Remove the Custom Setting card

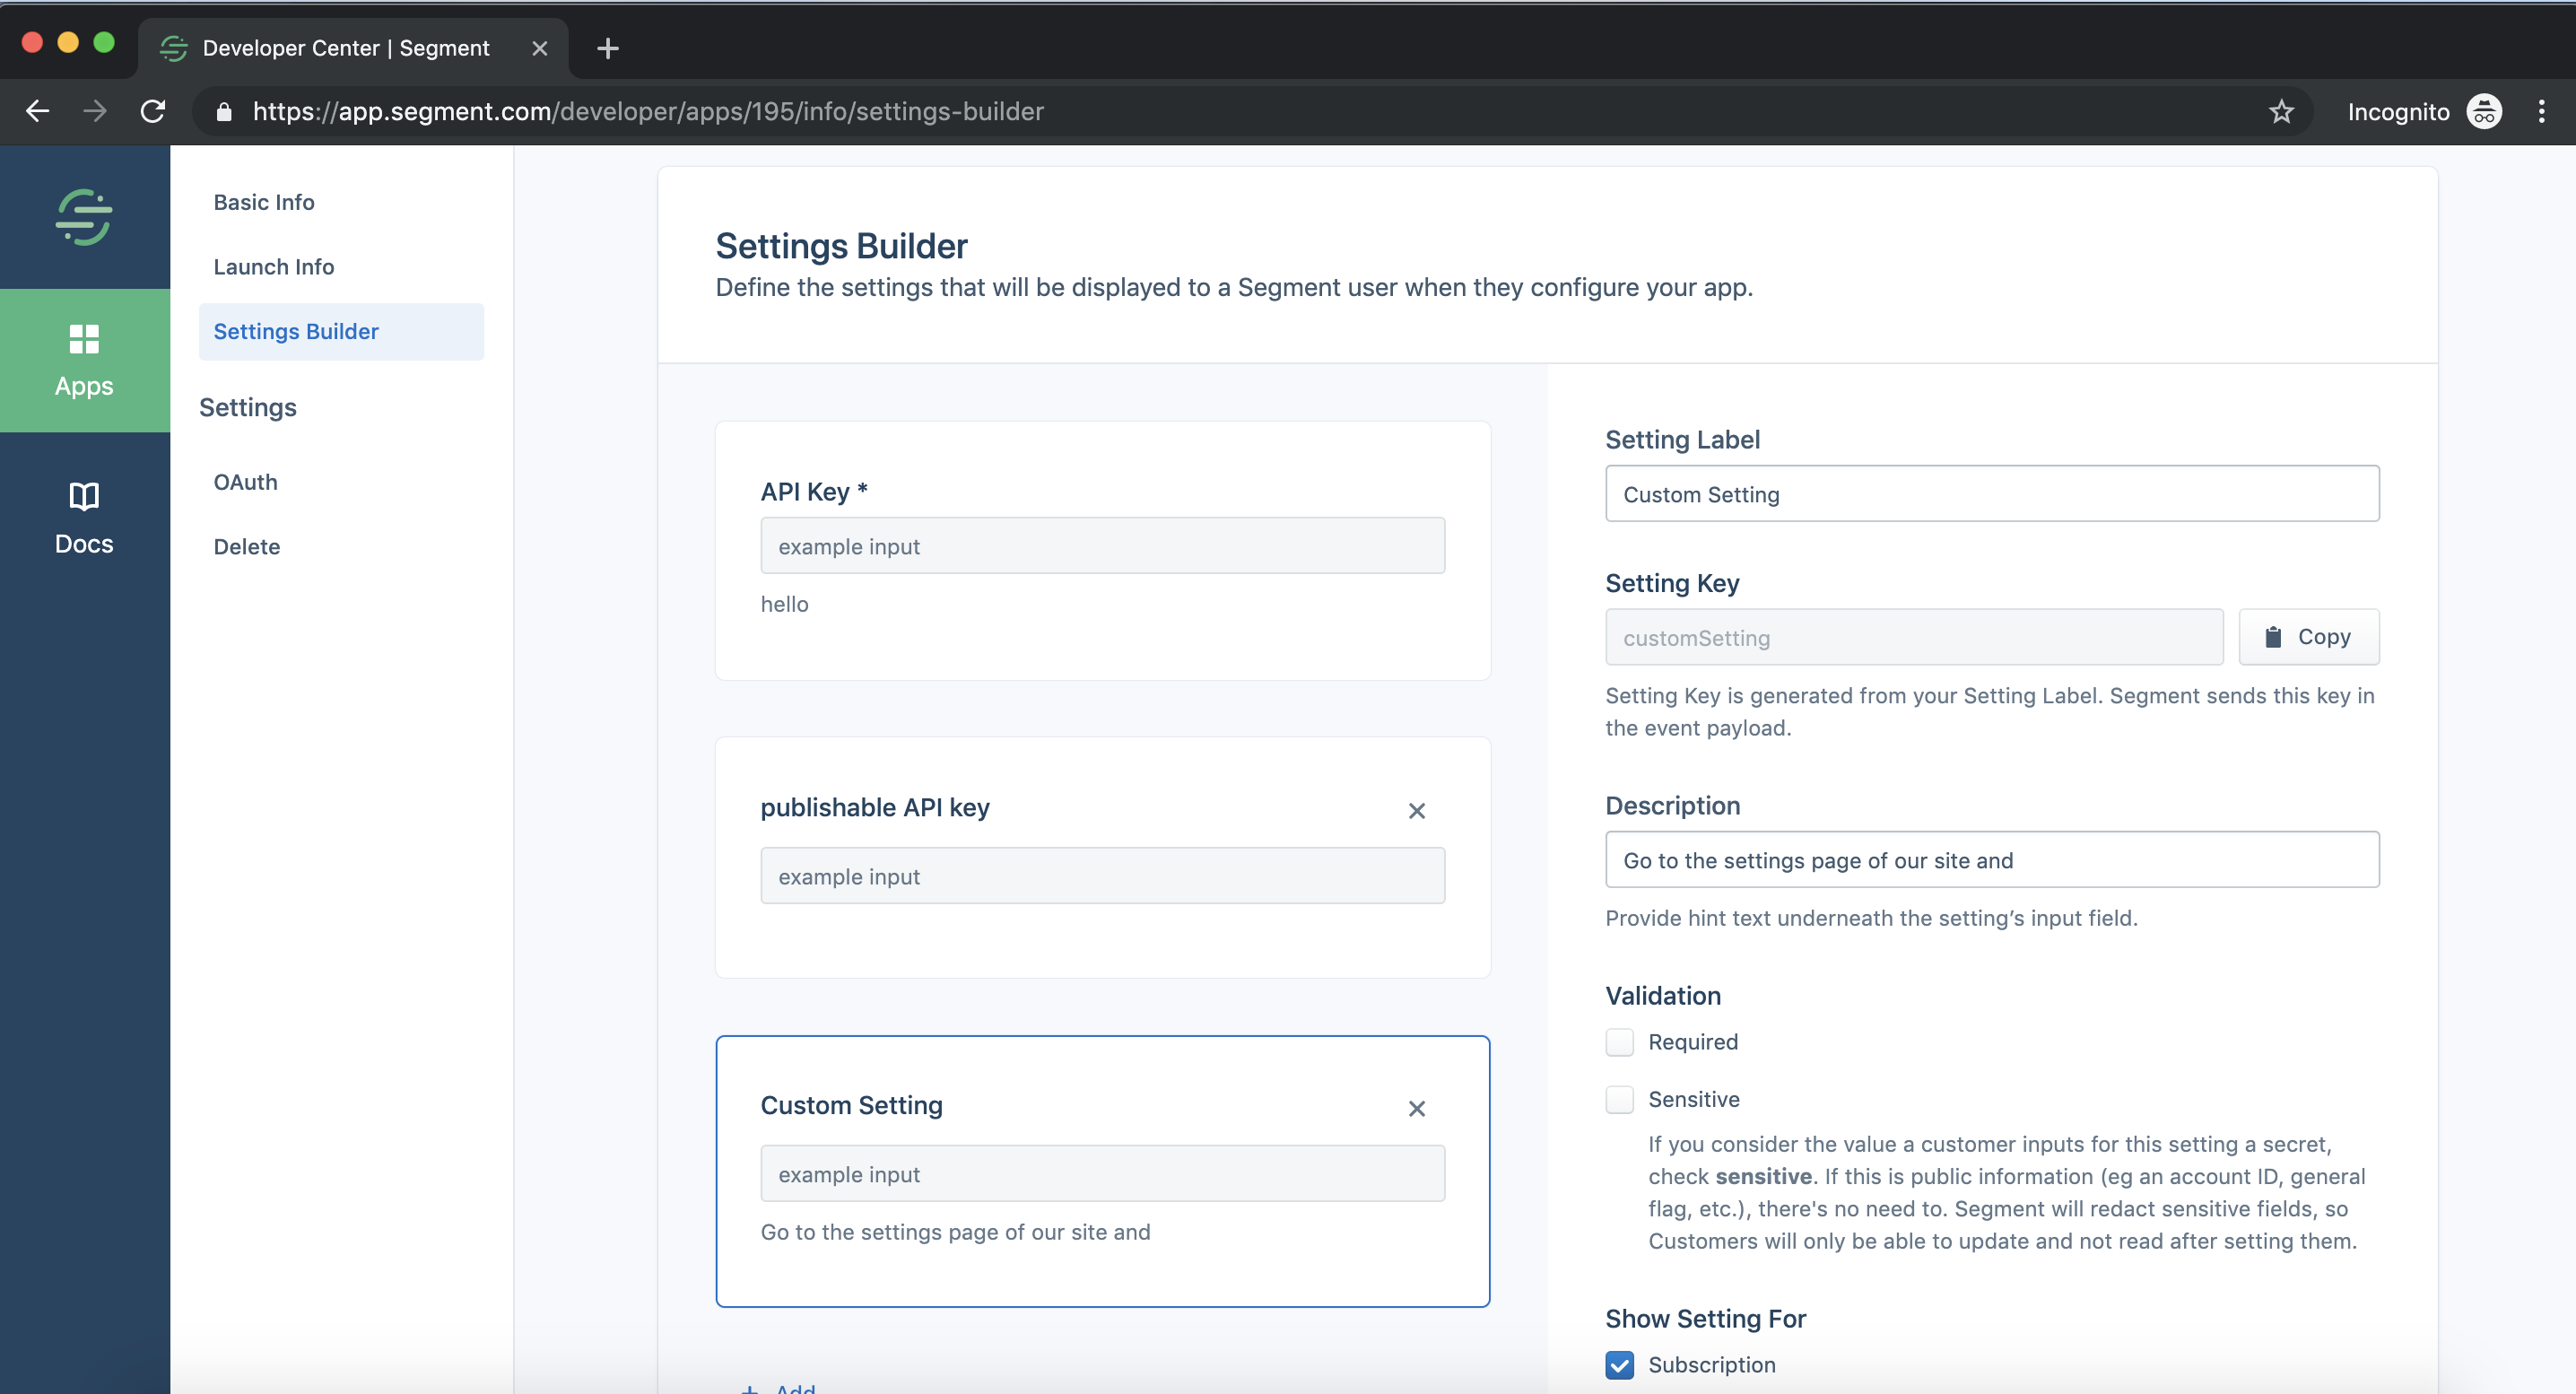pyautogui.click(x=1416, y=1108)
